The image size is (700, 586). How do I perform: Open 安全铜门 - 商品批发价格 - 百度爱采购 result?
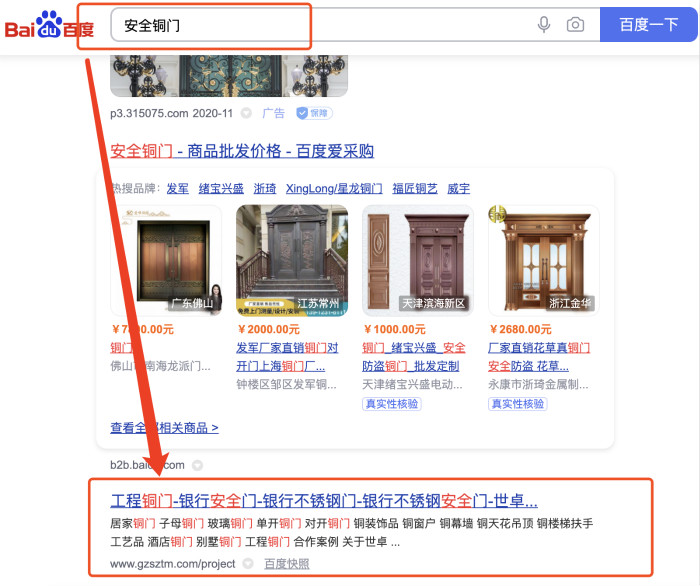point(242,151)
